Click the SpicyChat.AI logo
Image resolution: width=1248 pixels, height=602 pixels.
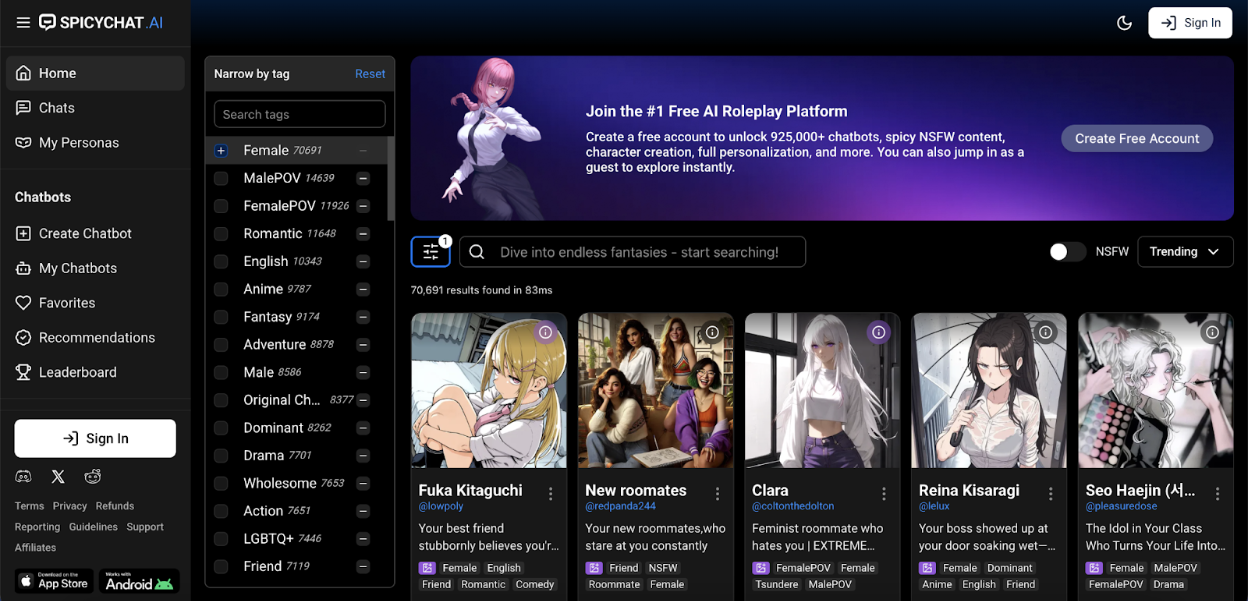[101, 22]
